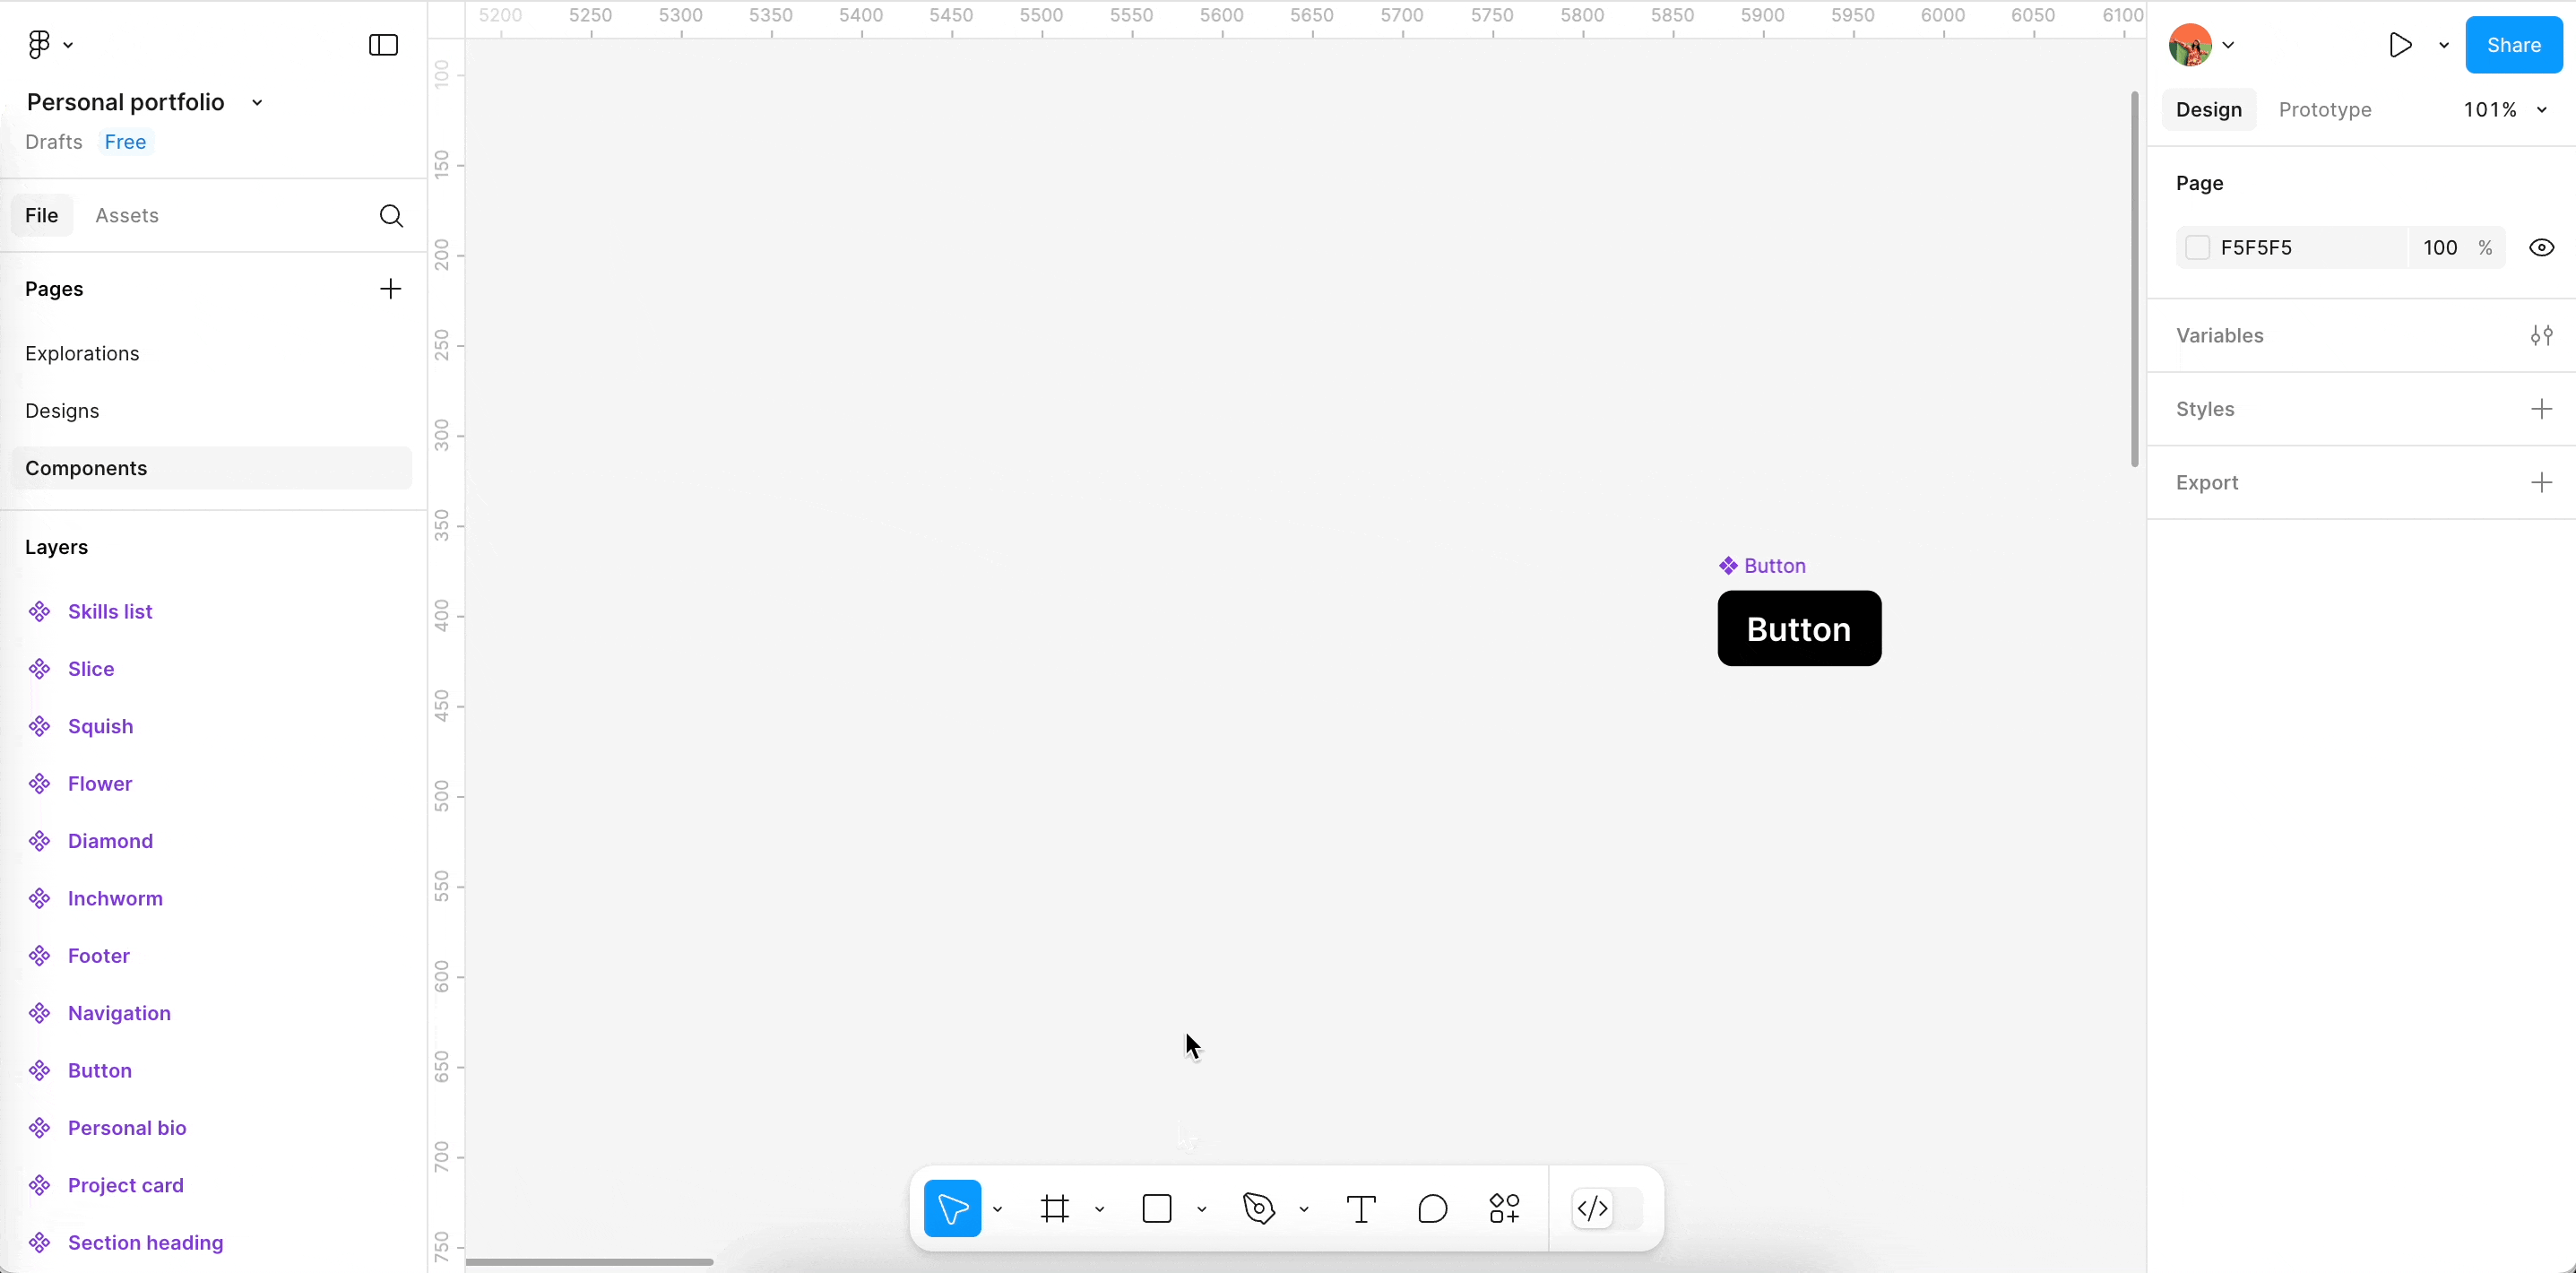This screenshot has height=1273, width=2576.
Task: Click the blue Share button
Action: [2513, 45]
